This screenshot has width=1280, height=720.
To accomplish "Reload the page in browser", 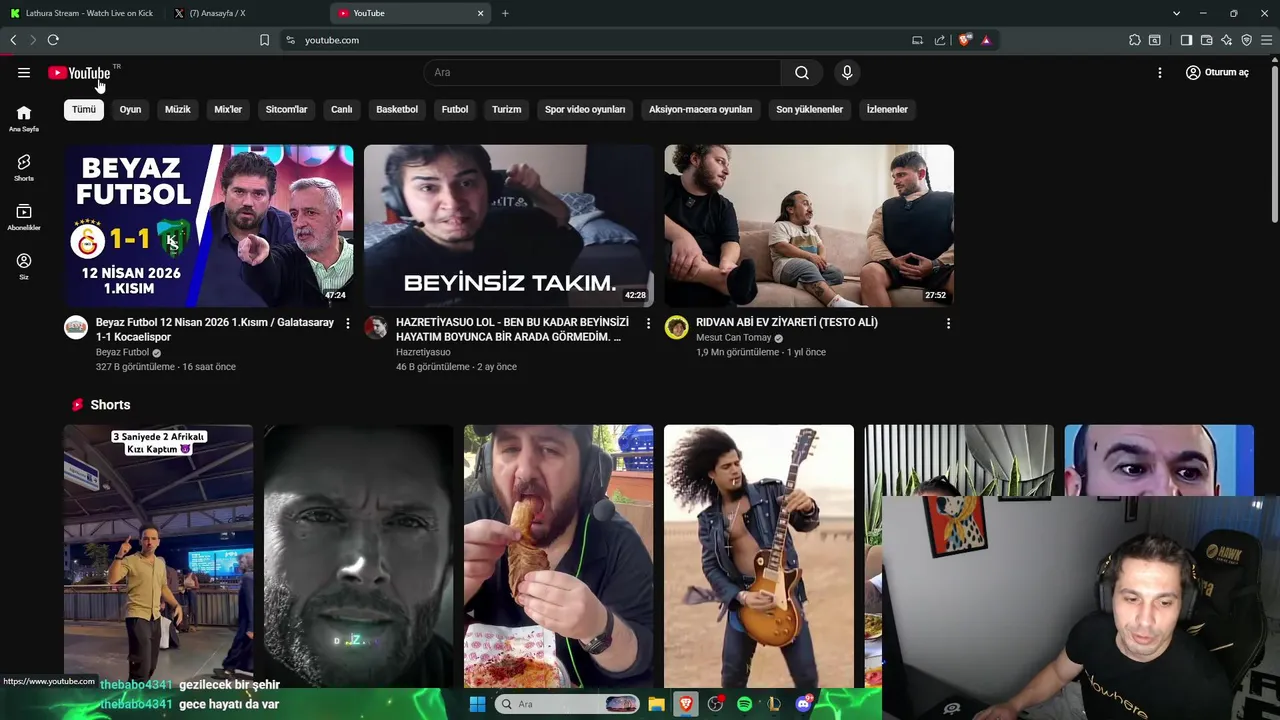I will click(53, 40).
